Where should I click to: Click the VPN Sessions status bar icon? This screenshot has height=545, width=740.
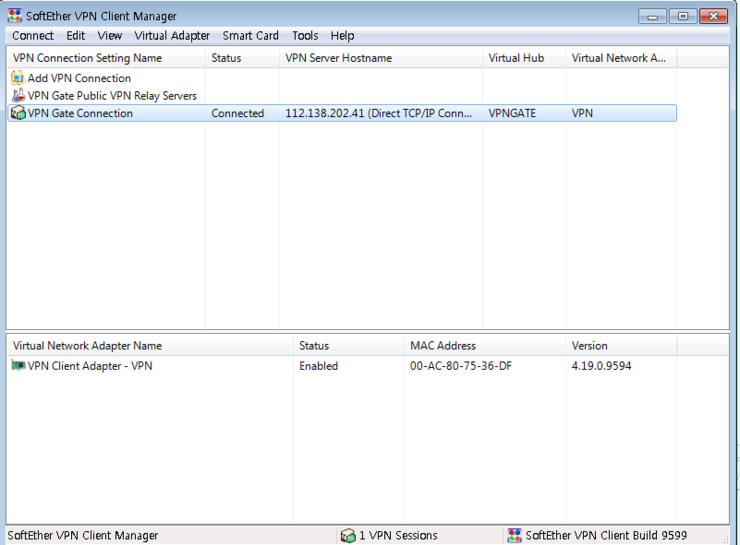[x=348, y=536]
